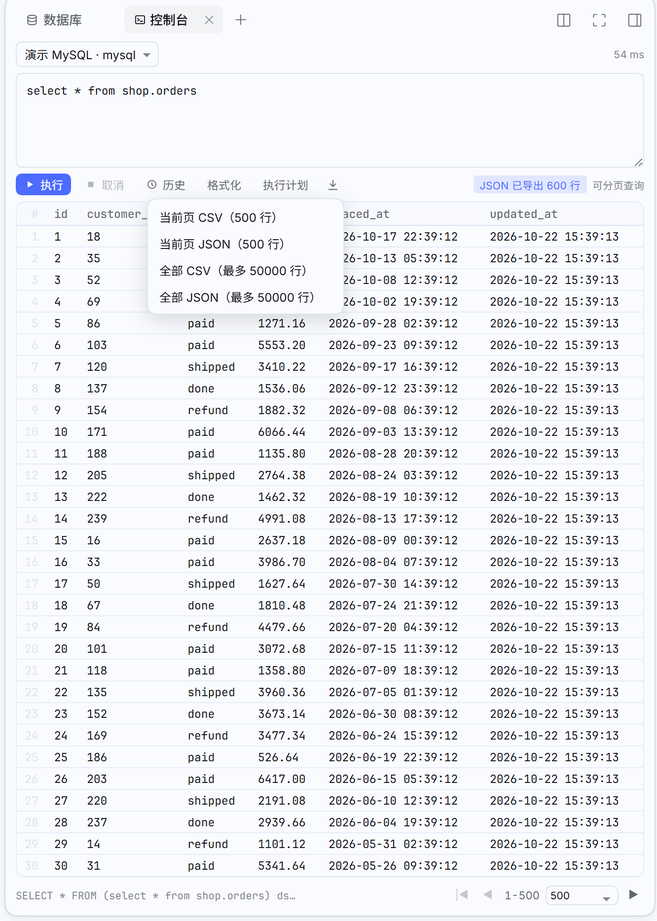Select amount 1101.12
657x921 pixels.
coord(282,845)
